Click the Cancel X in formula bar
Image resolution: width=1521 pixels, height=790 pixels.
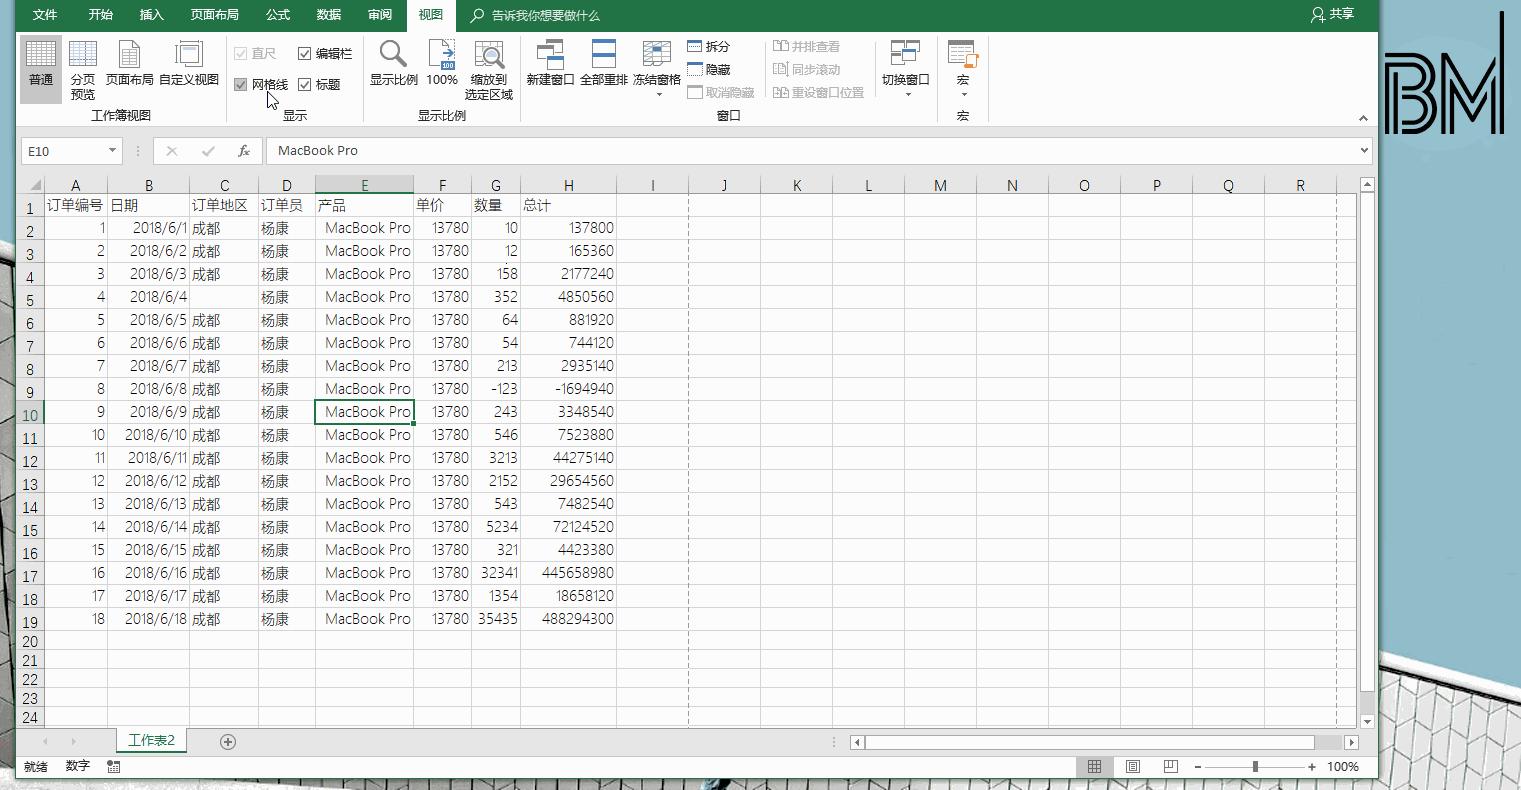pos(172,151)
